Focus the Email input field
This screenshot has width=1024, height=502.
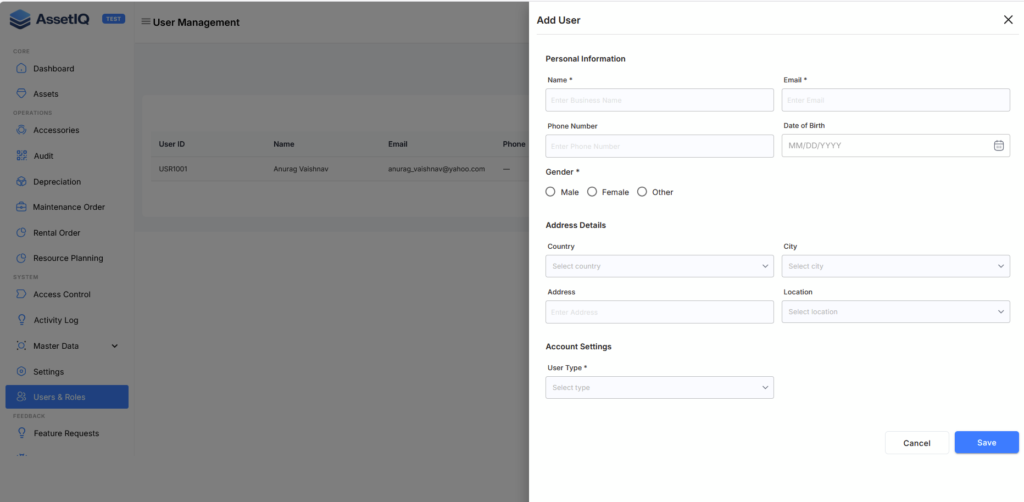(x=896, y=101)
